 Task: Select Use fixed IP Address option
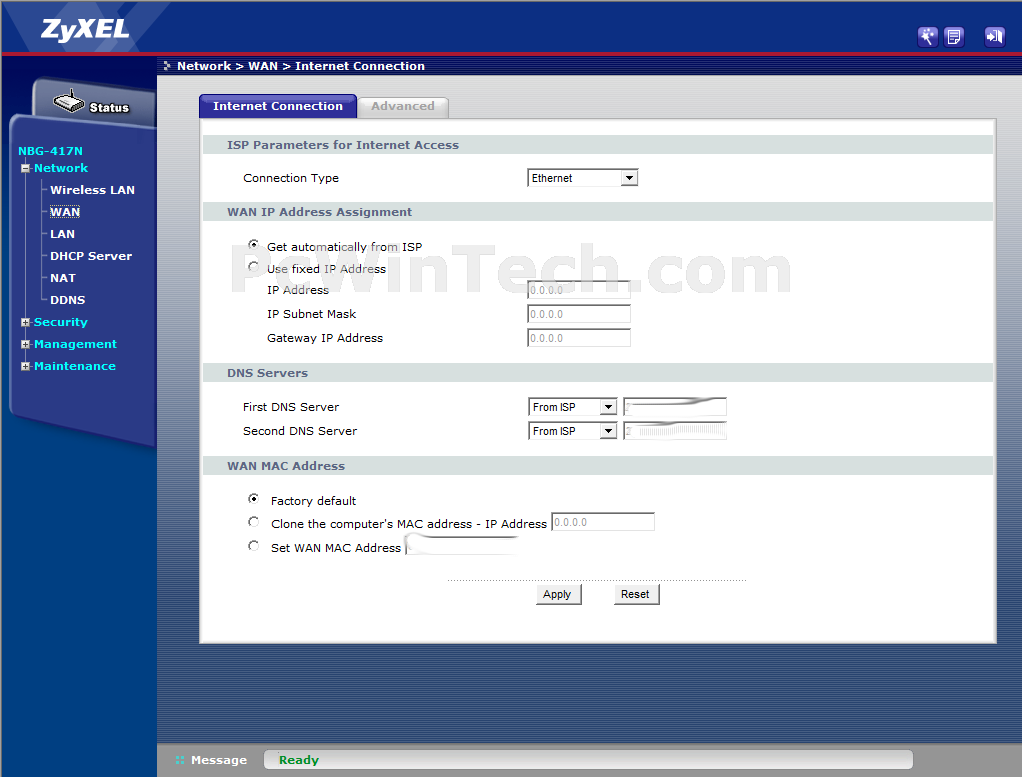[x=253, y=267]
